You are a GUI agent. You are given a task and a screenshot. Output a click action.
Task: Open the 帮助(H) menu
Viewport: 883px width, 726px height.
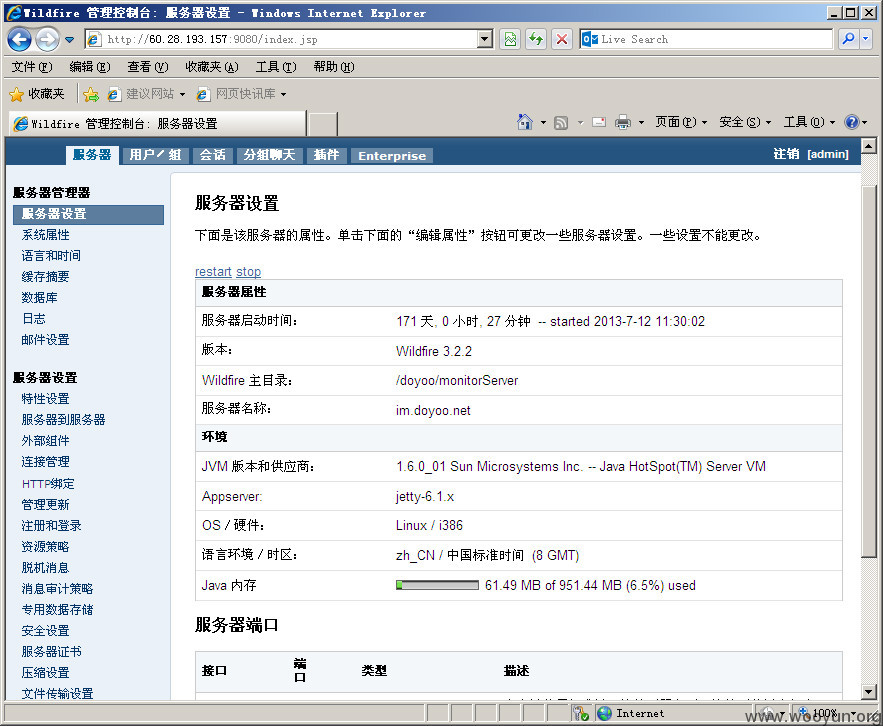coord(334,67)
